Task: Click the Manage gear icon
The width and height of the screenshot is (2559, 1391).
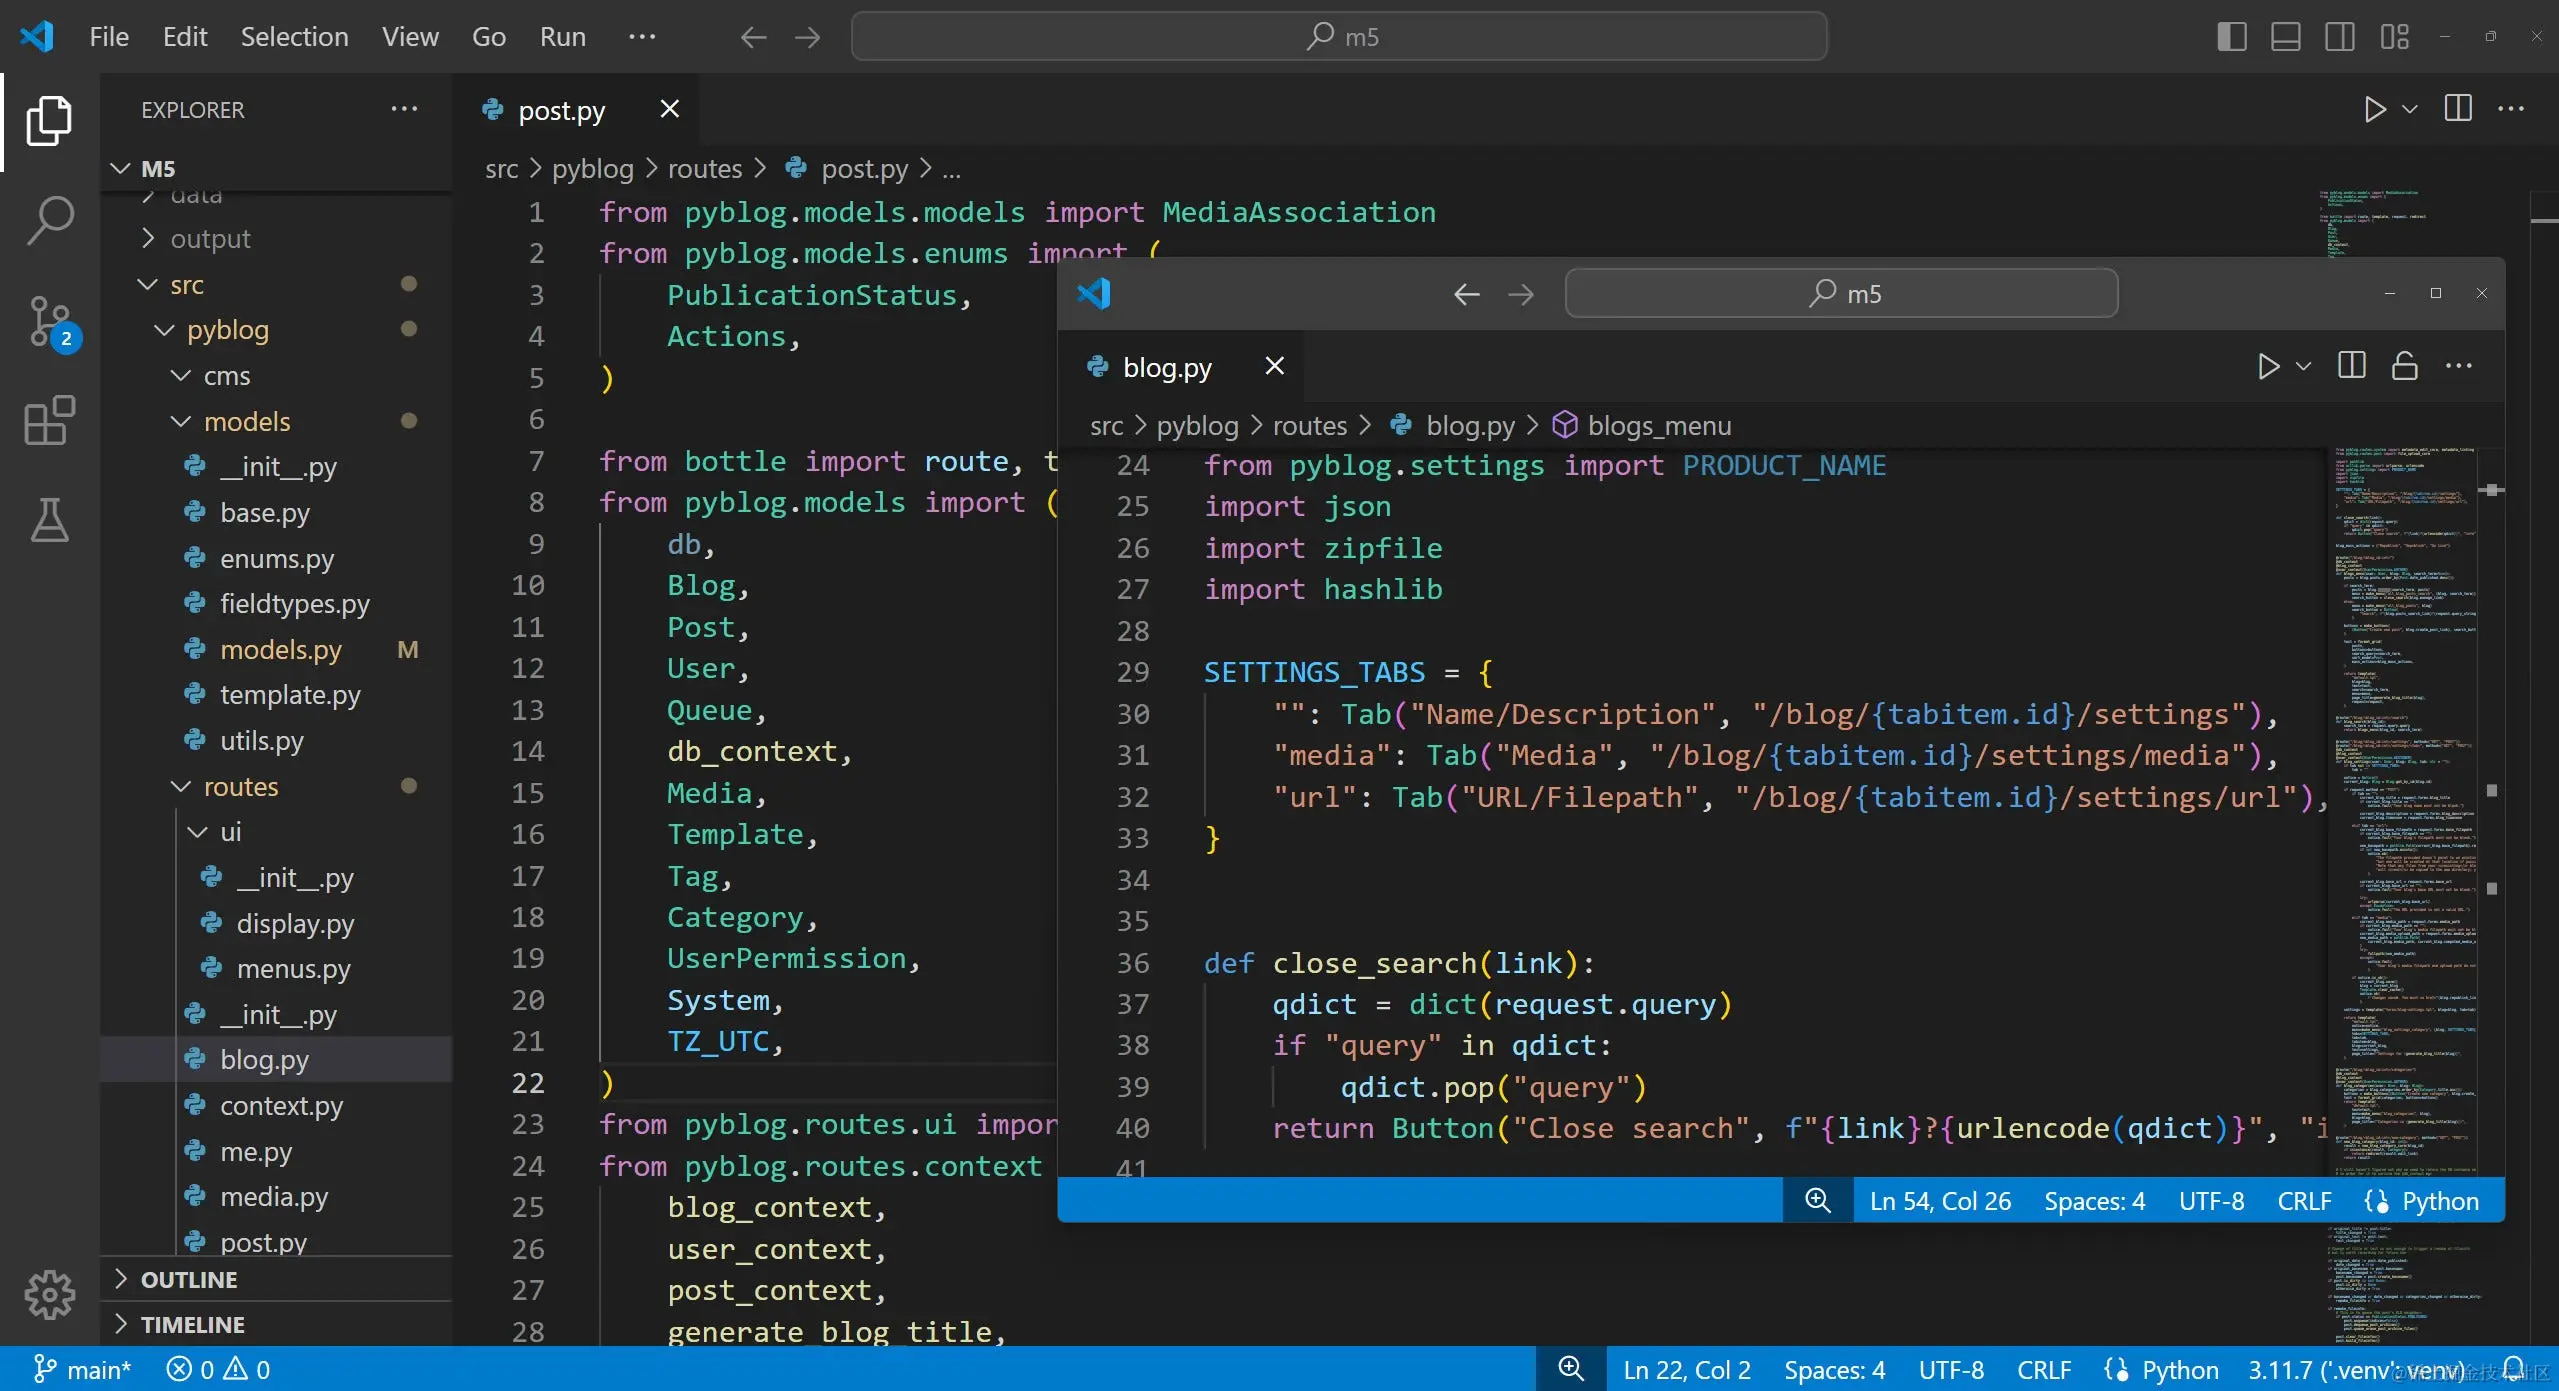Action: [x=49, y=1295]
